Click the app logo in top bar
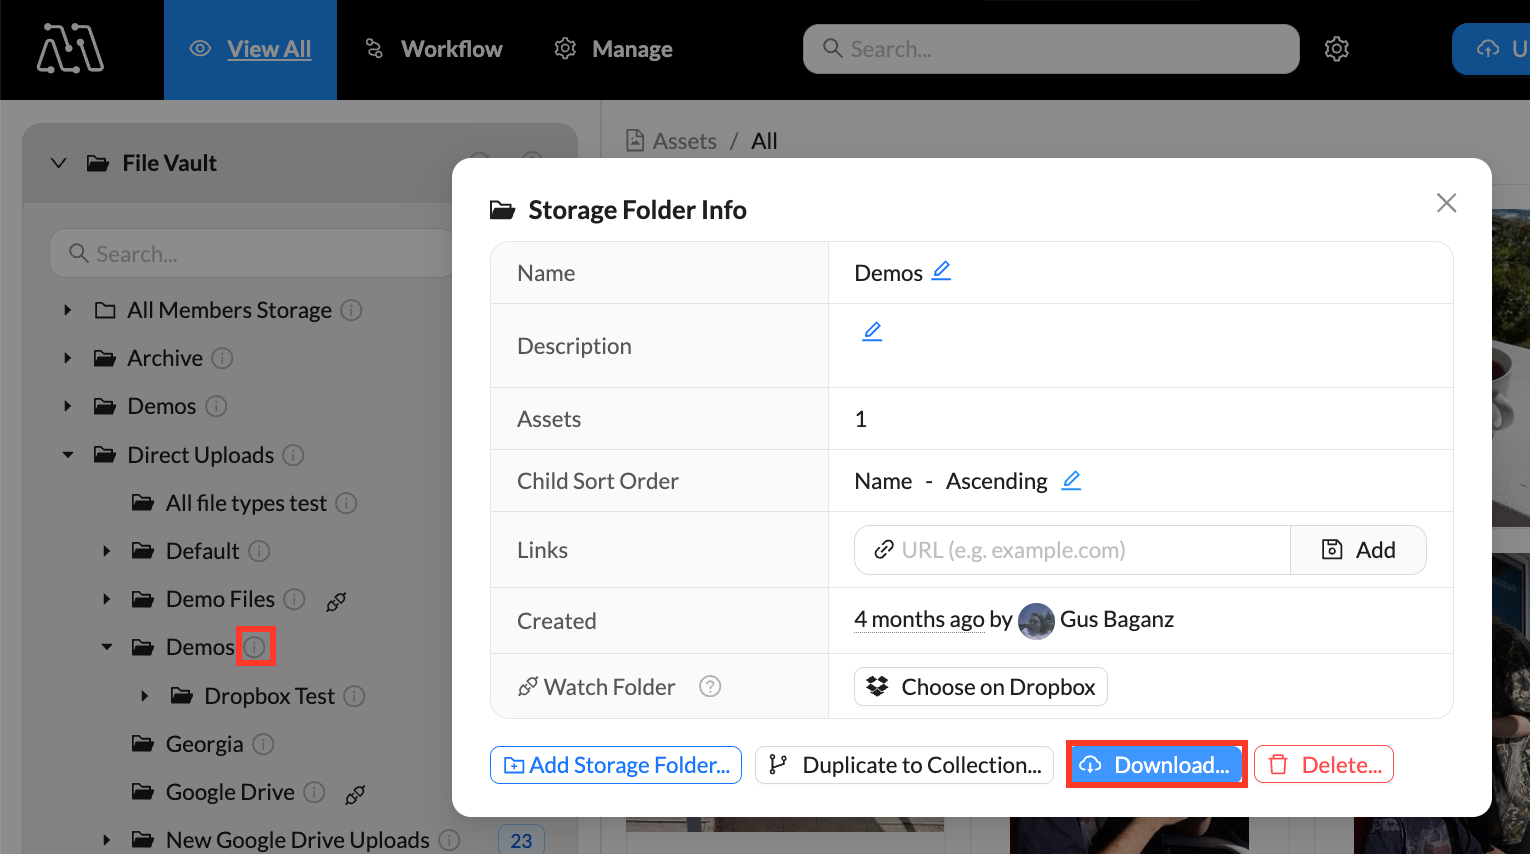Viewport: 1530px width, 854px height. [x=70, y=48]
